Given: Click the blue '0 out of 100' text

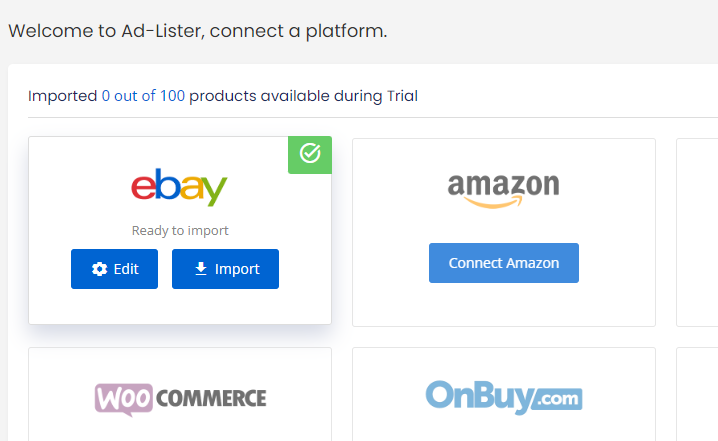Looking at the screenshot, I should (143, 96).
